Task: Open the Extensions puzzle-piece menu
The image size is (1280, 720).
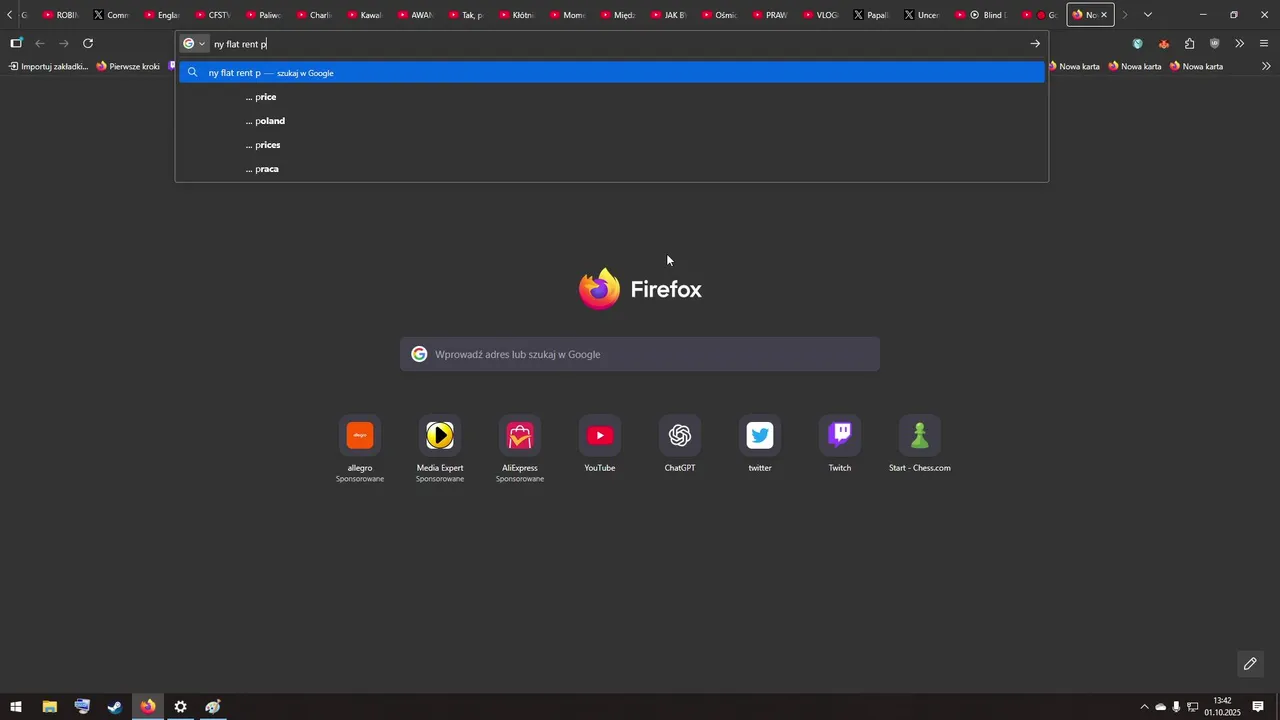Action: (1189, 44)
